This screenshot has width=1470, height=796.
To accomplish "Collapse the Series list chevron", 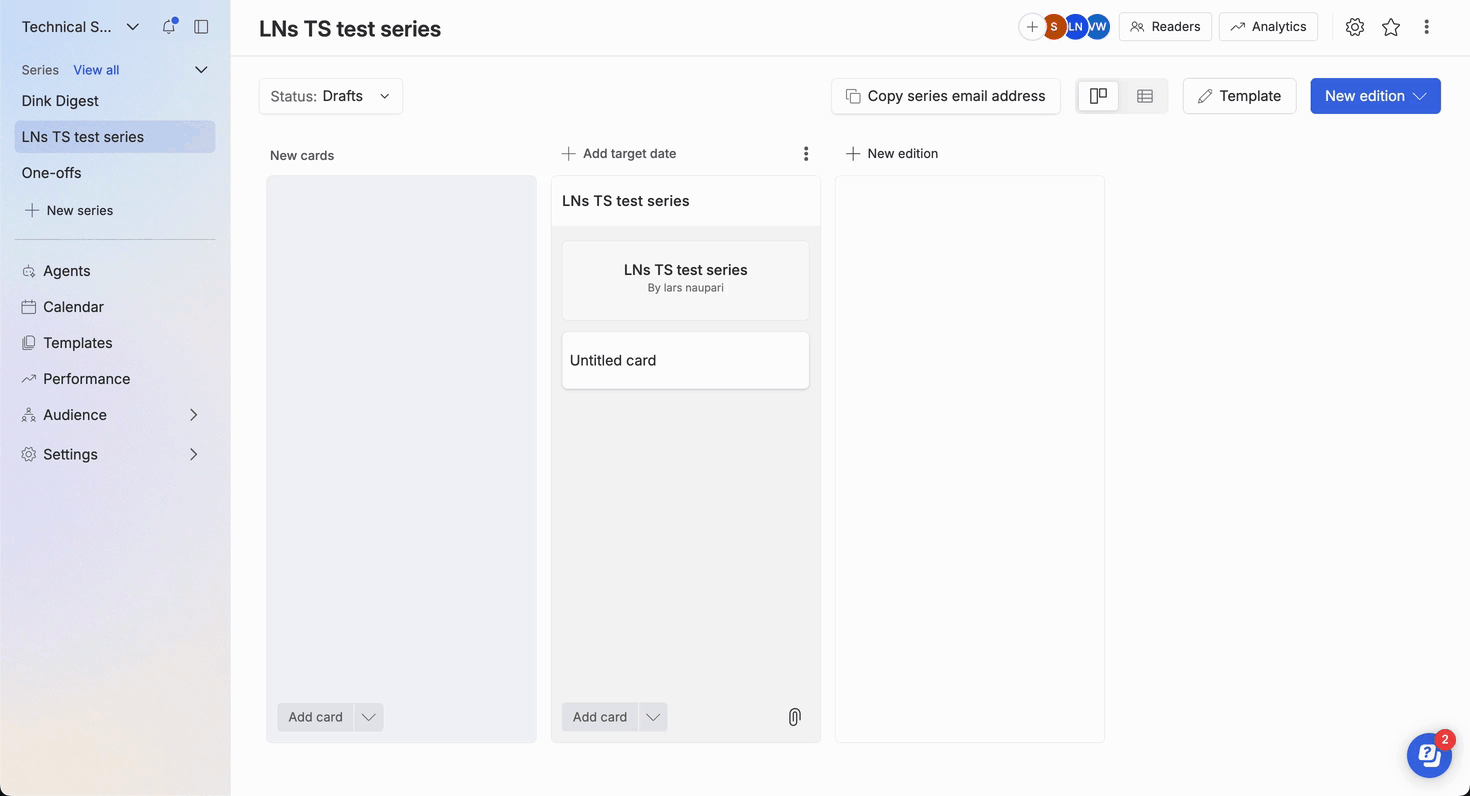I will coord(201,70).
